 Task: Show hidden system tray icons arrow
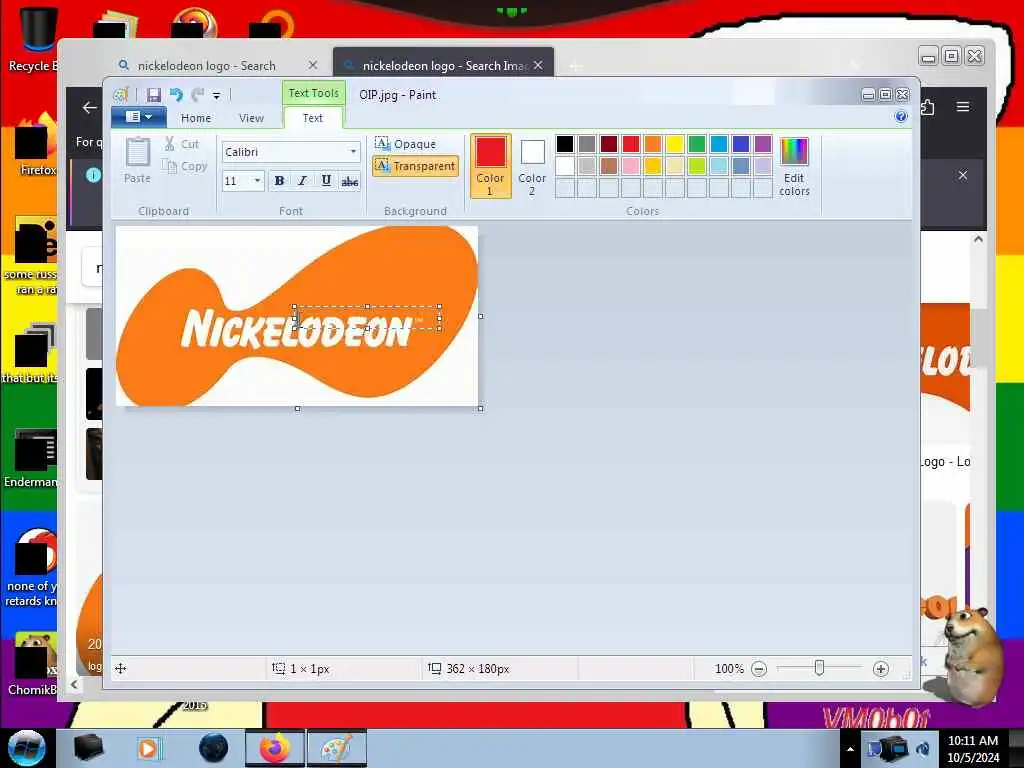click(x=850, y=749)
